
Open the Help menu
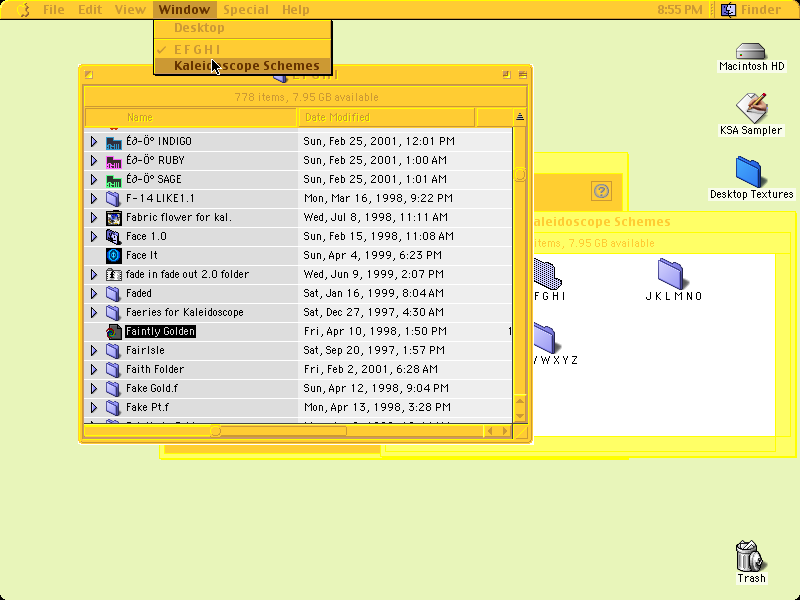(x=295, y=10)
